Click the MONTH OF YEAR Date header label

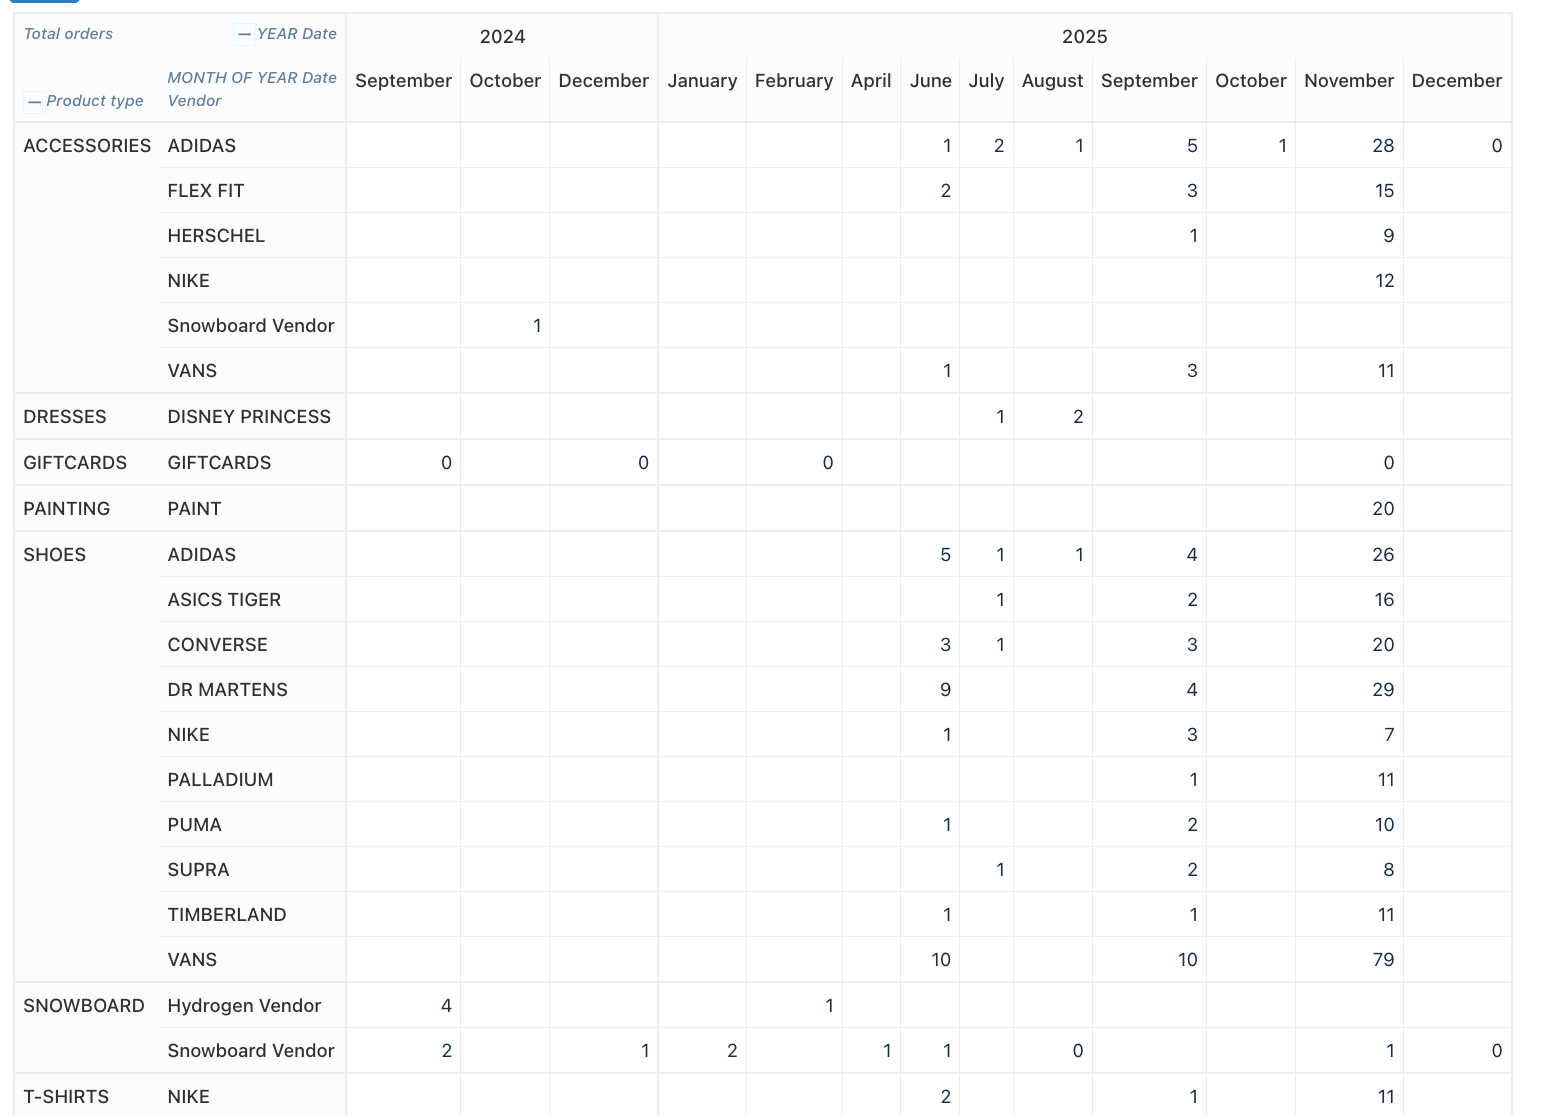point(252,78)
